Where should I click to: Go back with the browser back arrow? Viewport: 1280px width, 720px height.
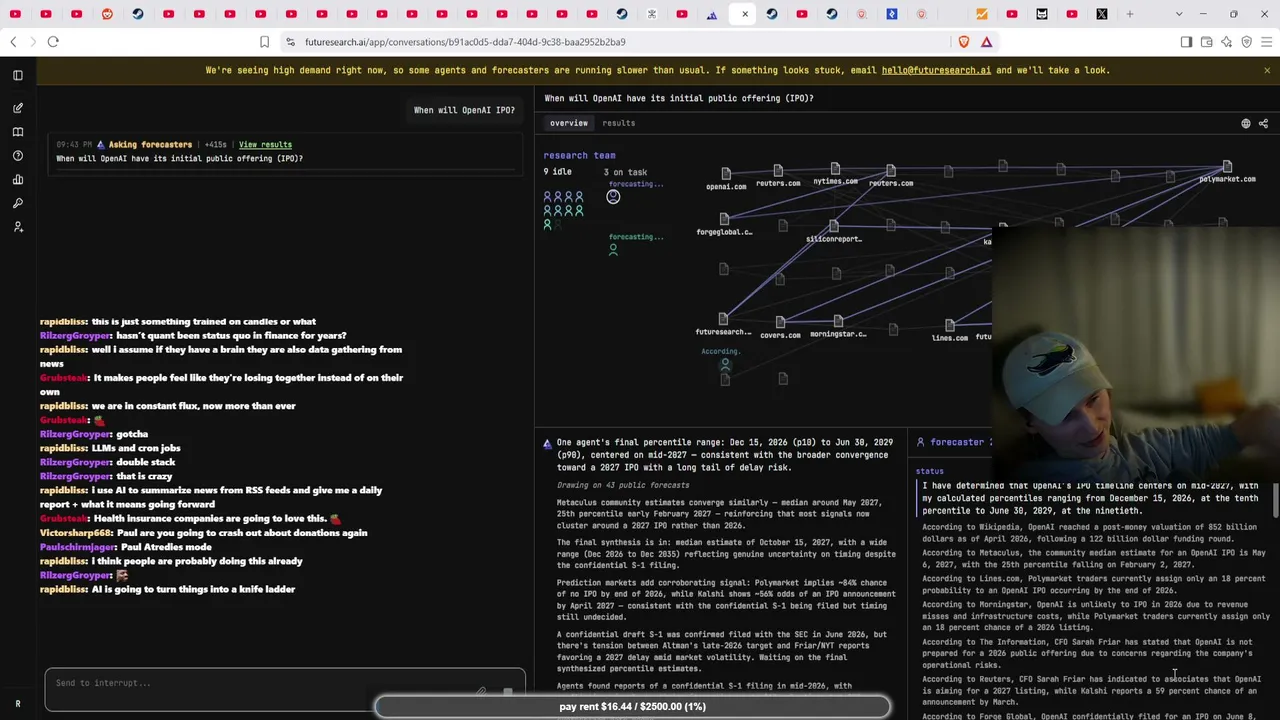(13, 42)
